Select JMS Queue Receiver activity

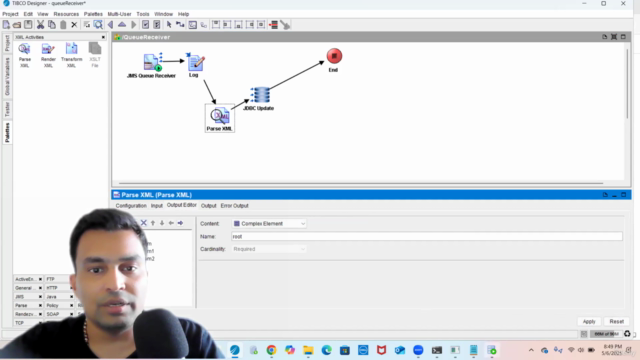(151, 65)
